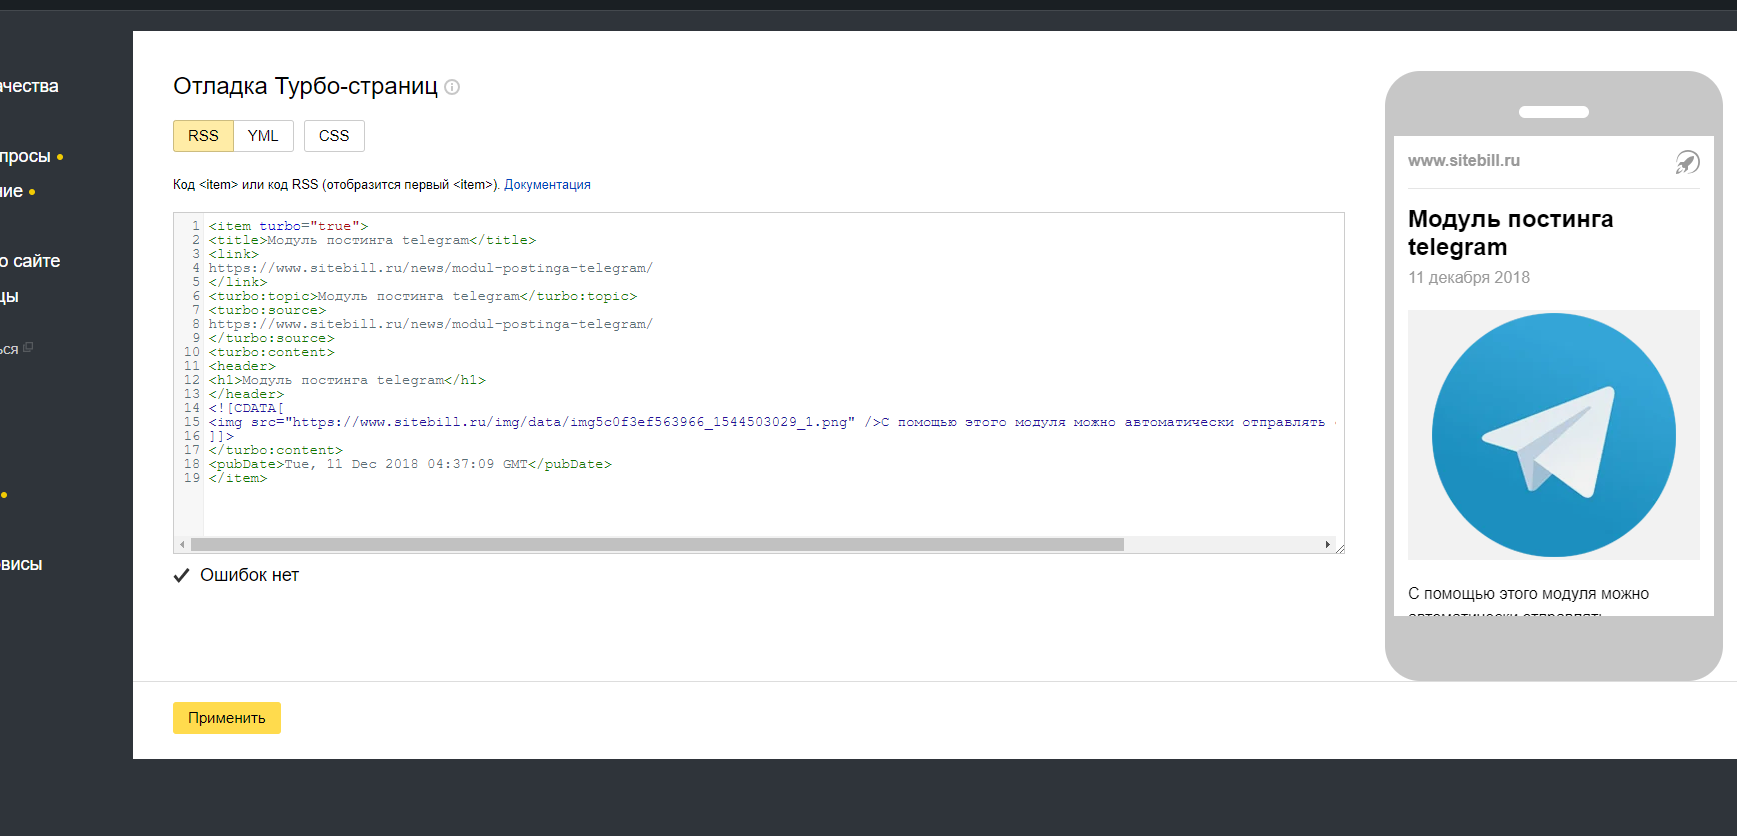Click the <turbo:topic> line in code
1737x836 pixels.
pos(422,296)
